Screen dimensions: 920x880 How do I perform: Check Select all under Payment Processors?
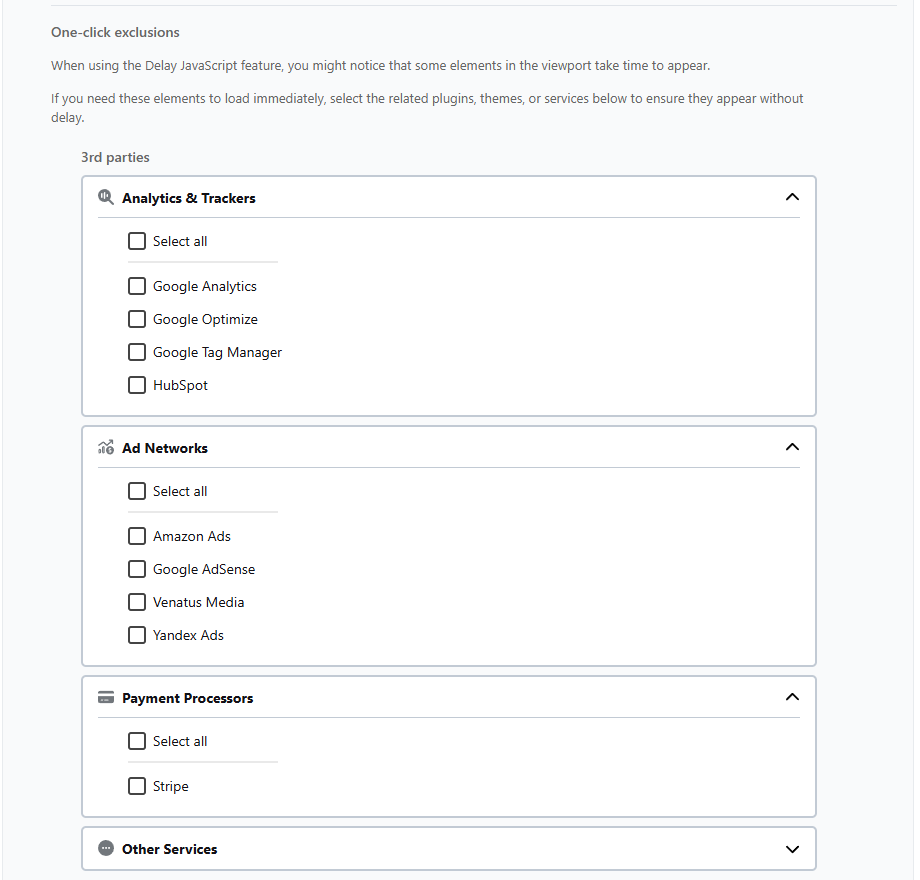(137, 741)
